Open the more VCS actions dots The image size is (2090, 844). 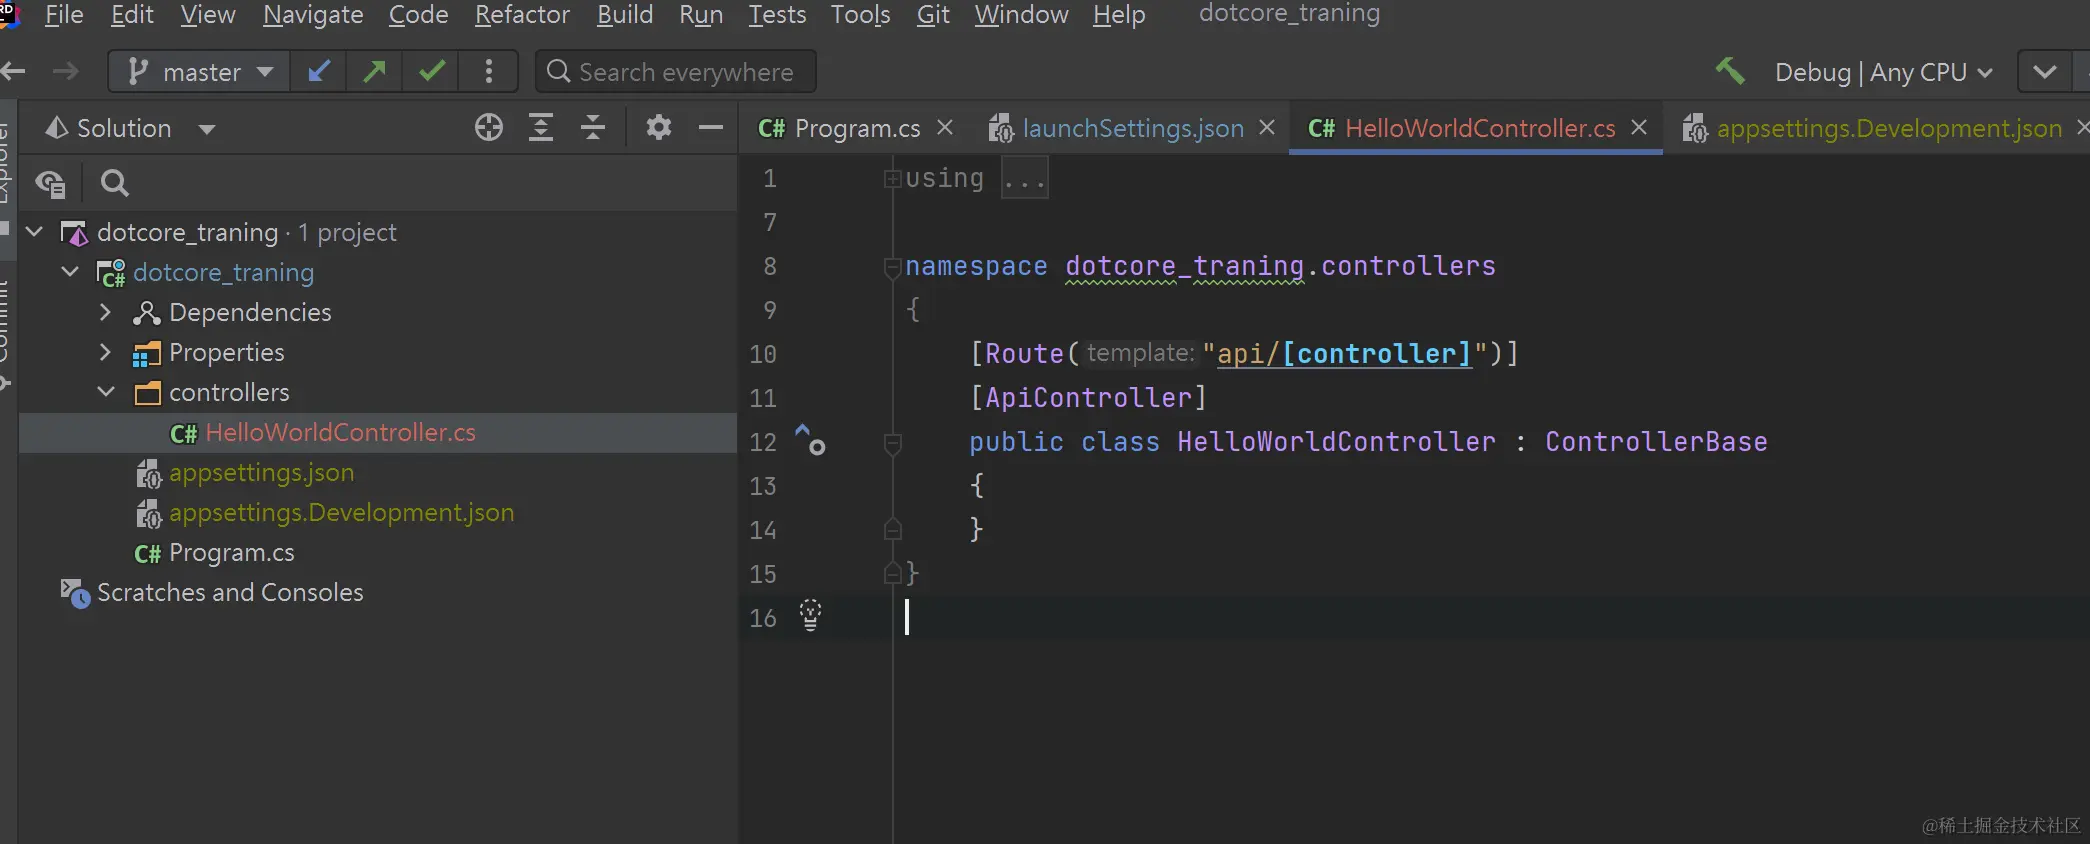click(489, 72)
